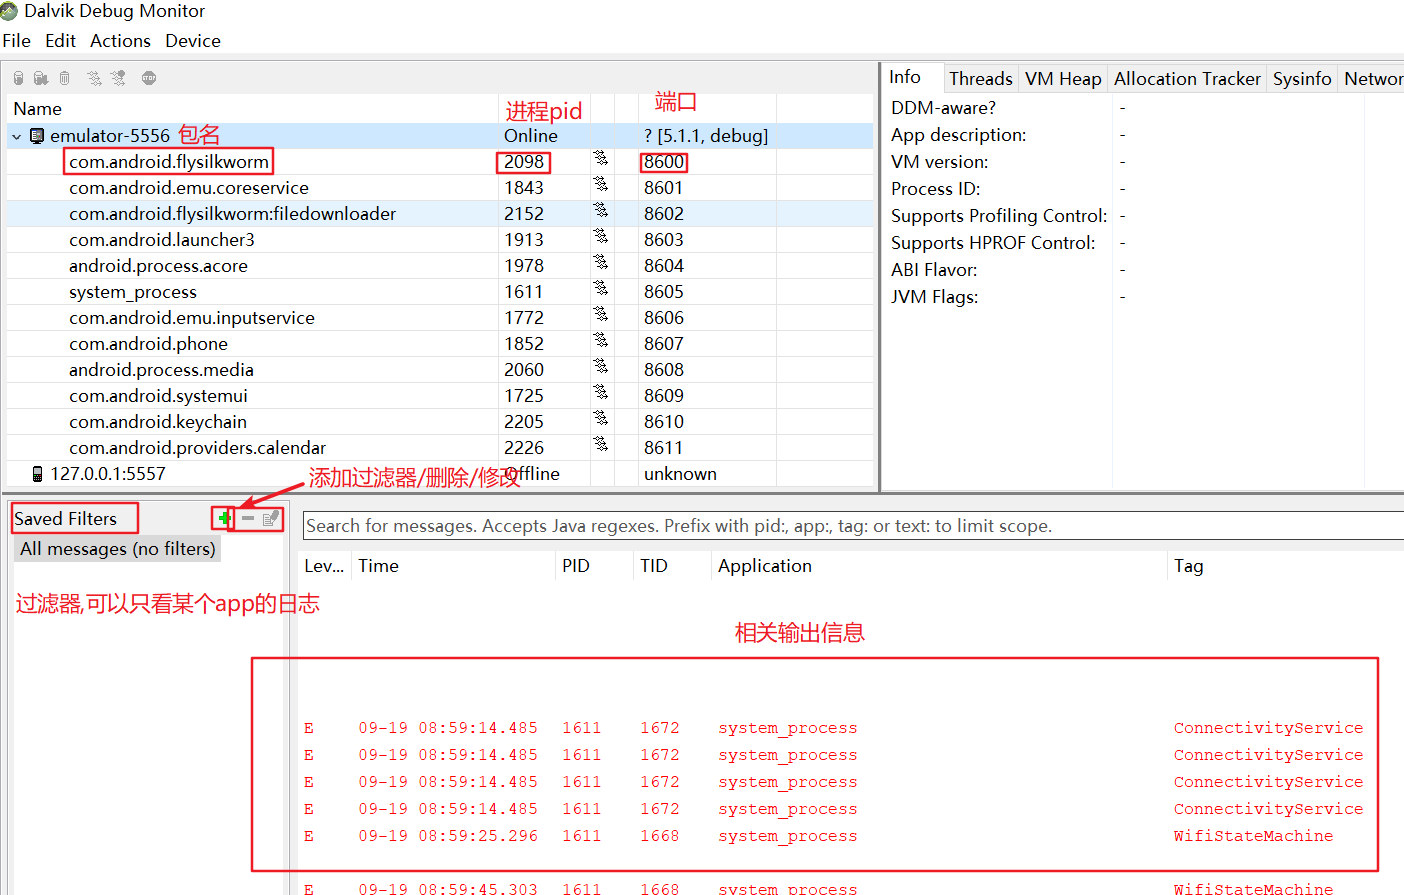This screenshot has width=1404, height=895.
Task: Switch to the VM Heap tab
Action: tap(1063, 79)
